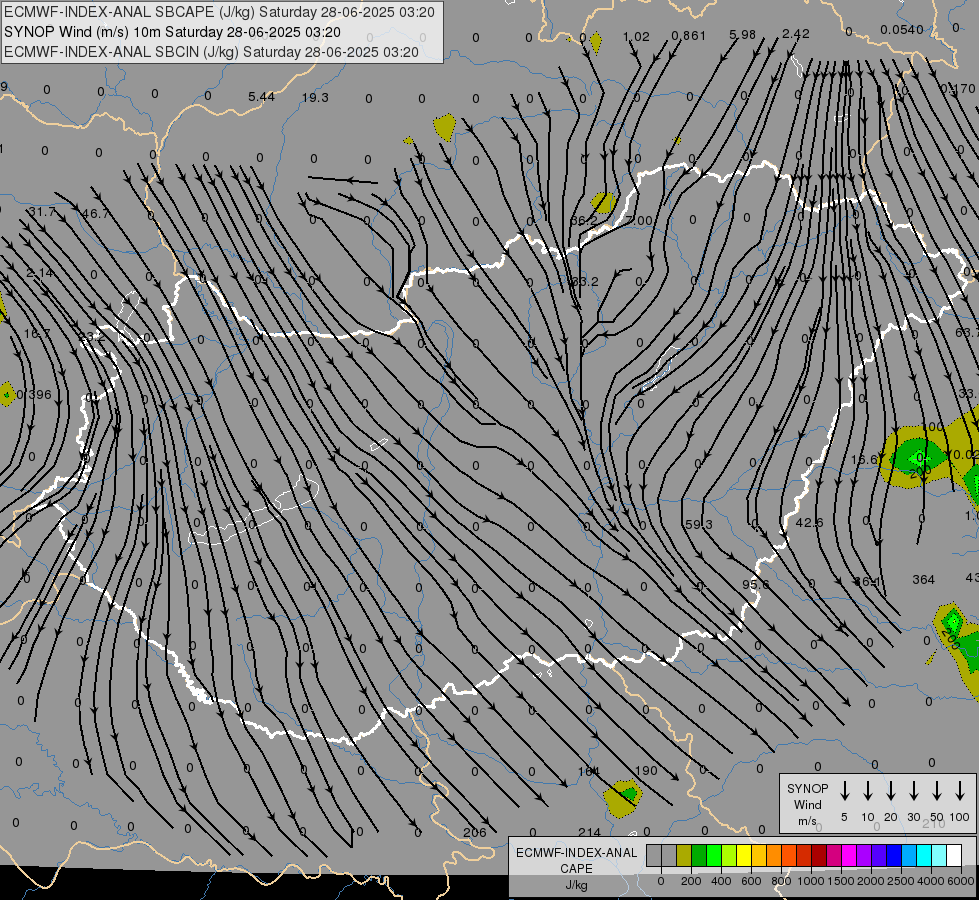Image resolution: width=979 pixels, height=900 pixels.
Task: Pick the dark blue swatch in the CAPE legend
Action: pos(893,856)
